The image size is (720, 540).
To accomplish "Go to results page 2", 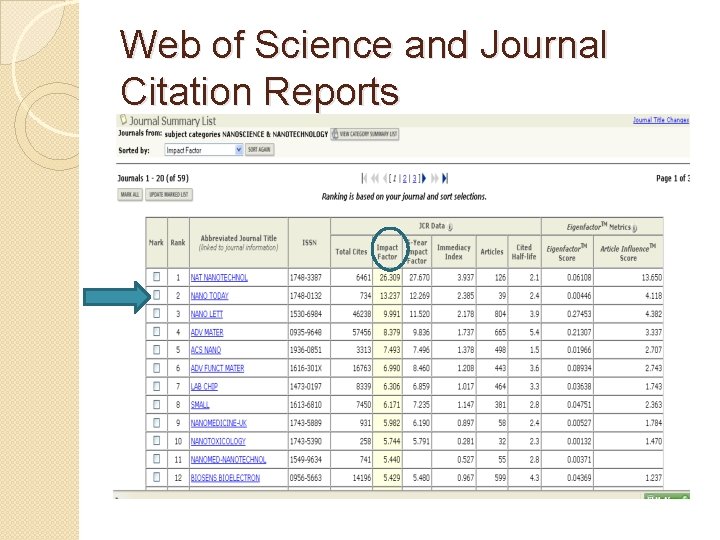I will tap(405, 179).
